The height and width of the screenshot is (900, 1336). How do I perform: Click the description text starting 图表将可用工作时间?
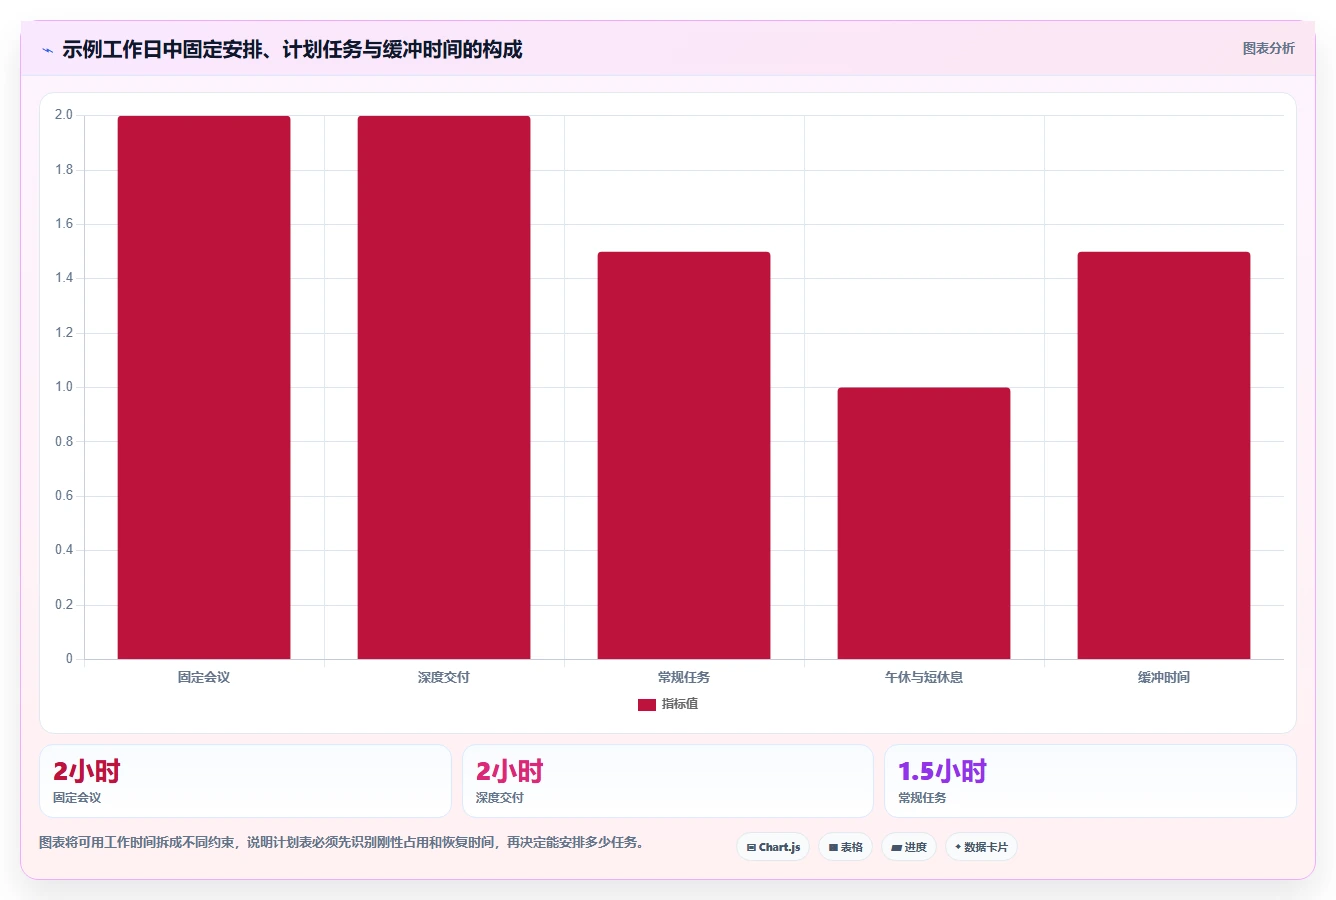tap(342, 843)
